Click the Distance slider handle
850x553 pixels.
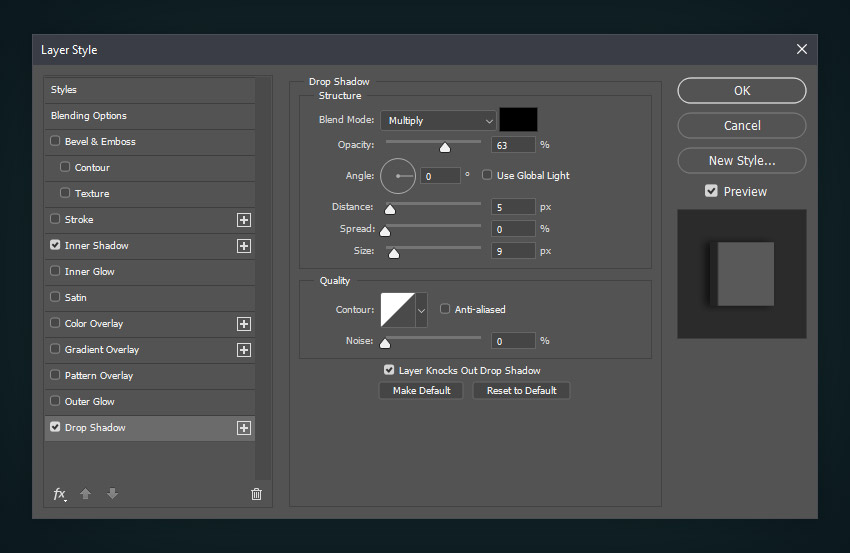(390, 209)
